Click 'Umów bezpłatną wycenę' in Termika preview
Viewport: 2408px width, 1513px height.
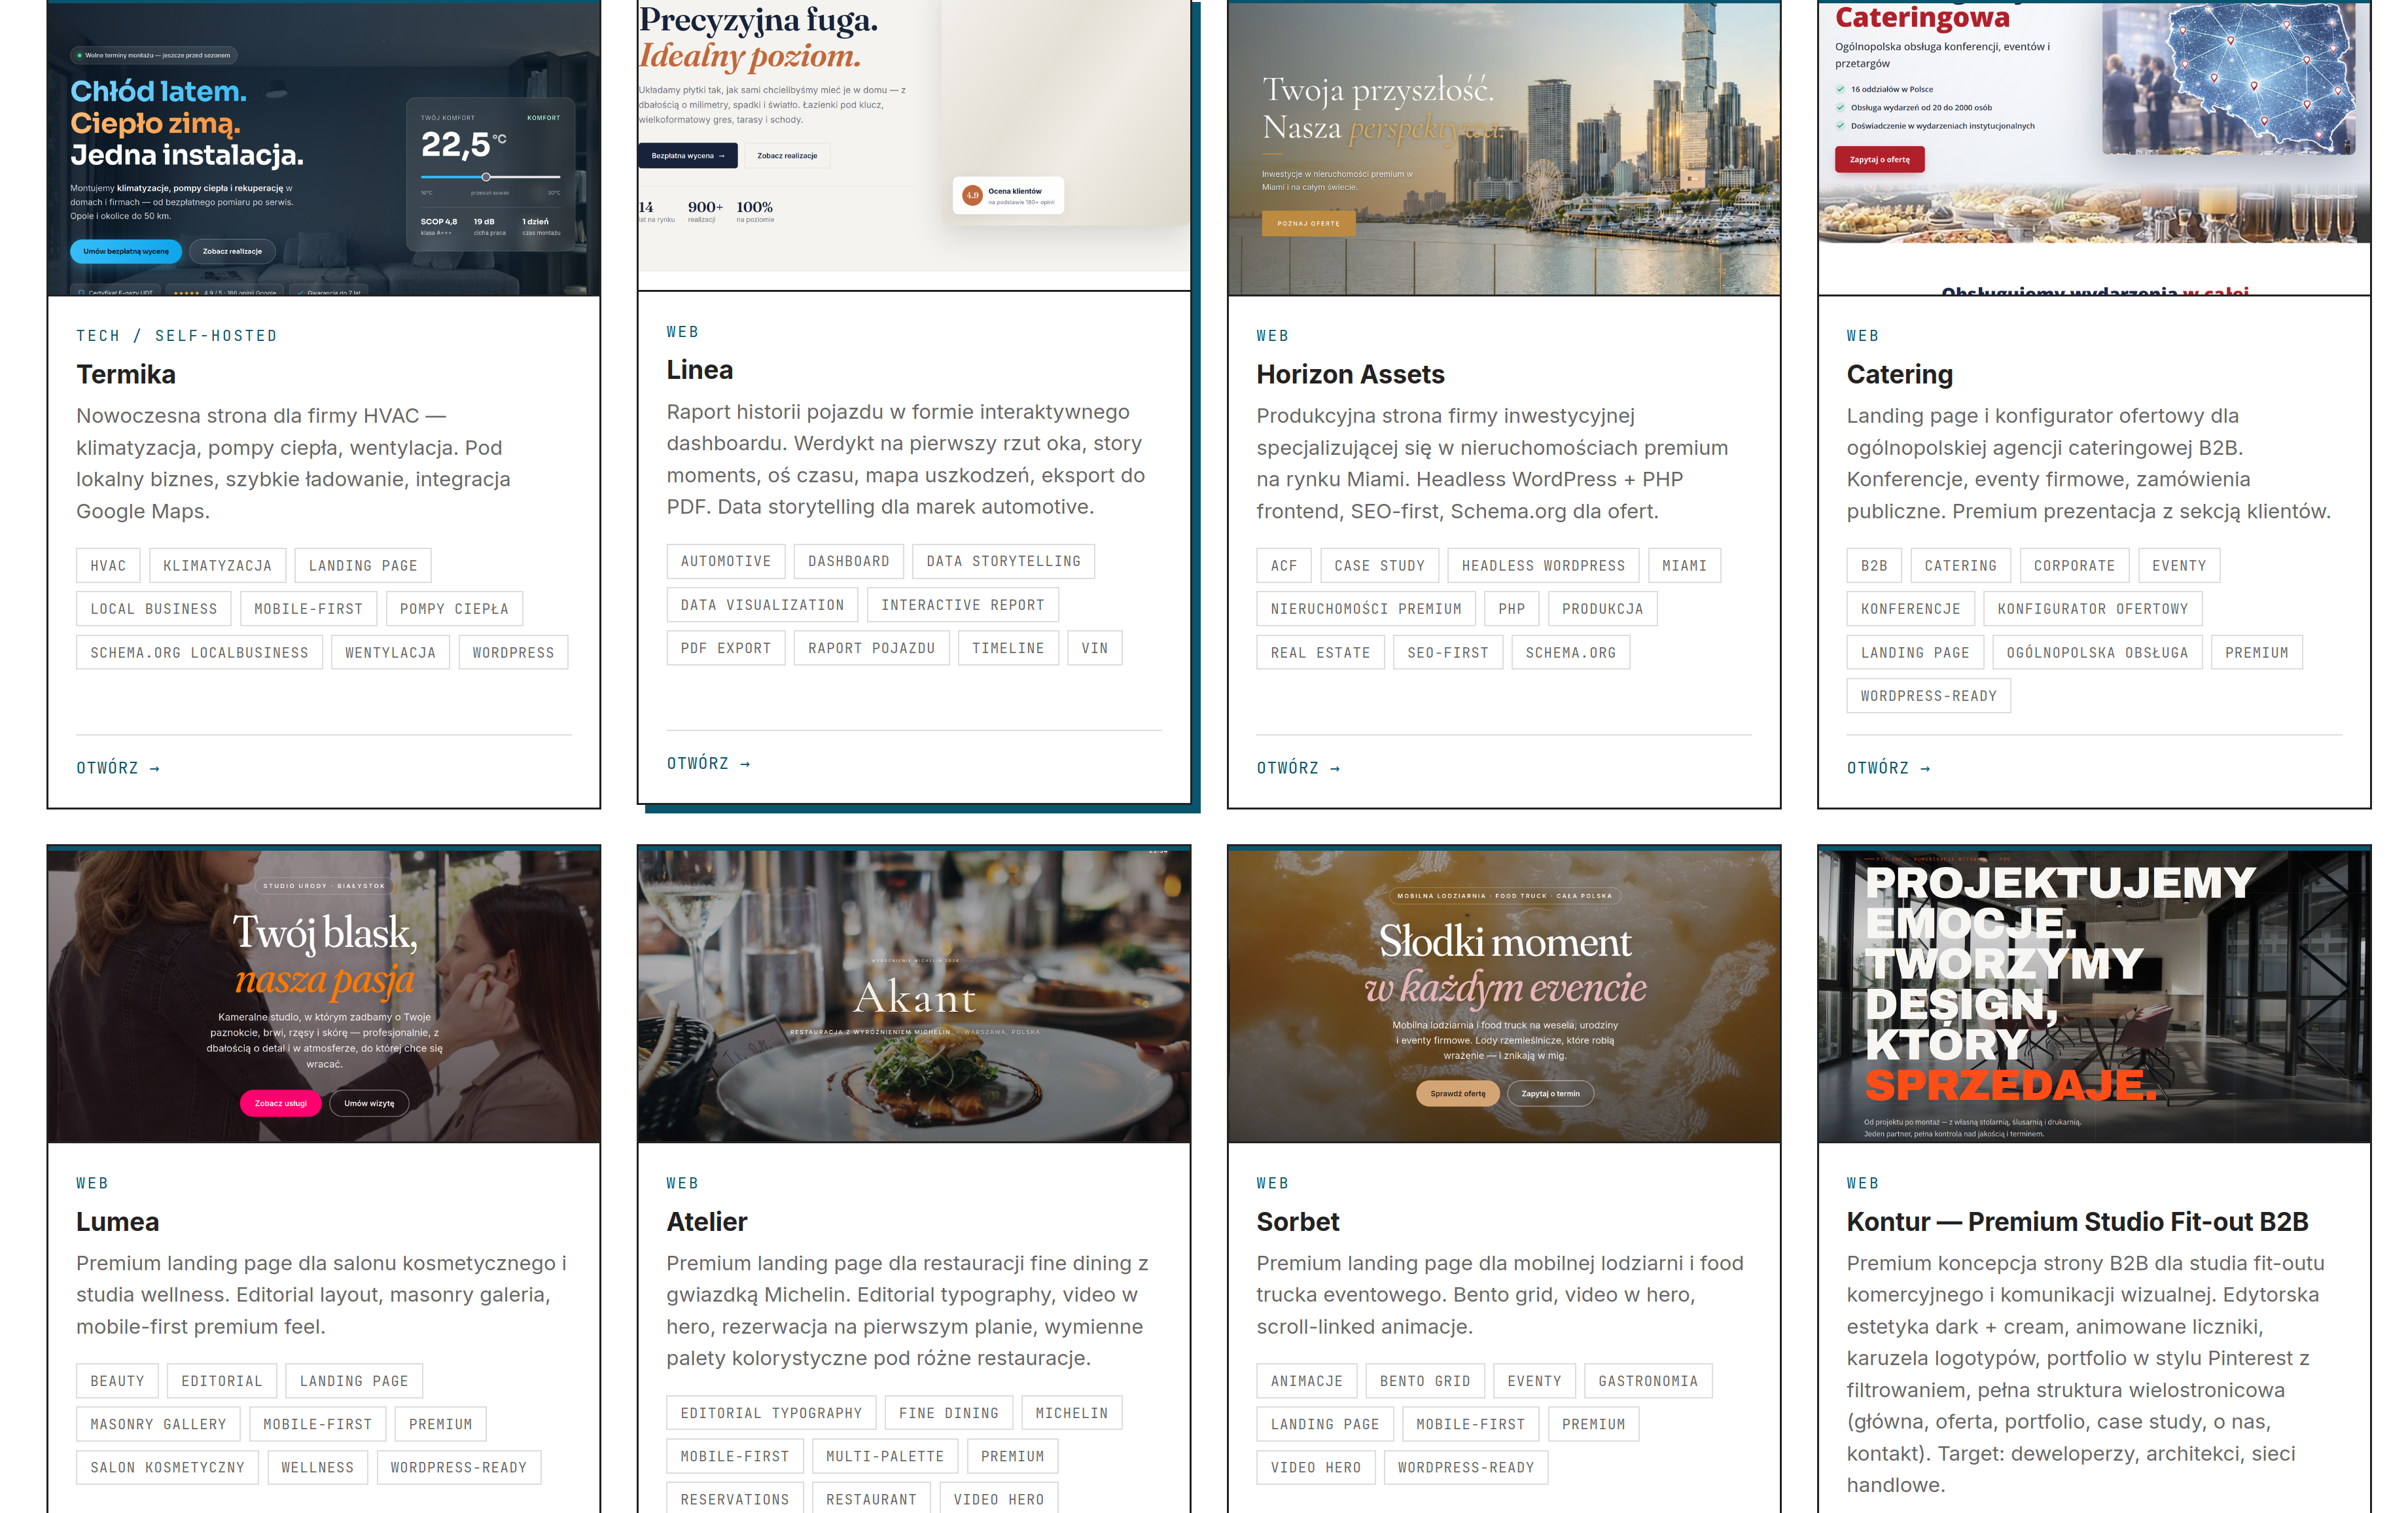coord(126,251)
